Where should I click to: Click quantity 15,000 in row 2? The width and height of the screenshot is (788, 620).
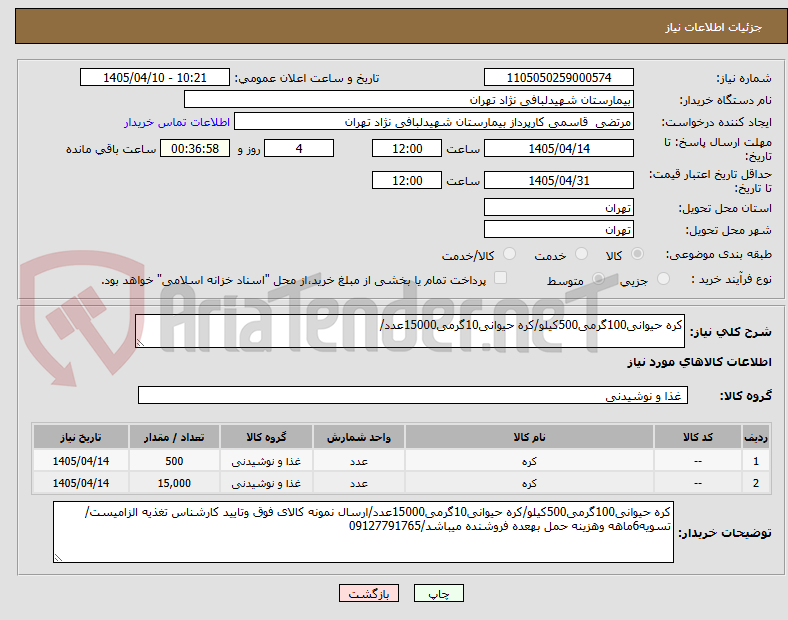pyautogui.click(x=174, y=483)
